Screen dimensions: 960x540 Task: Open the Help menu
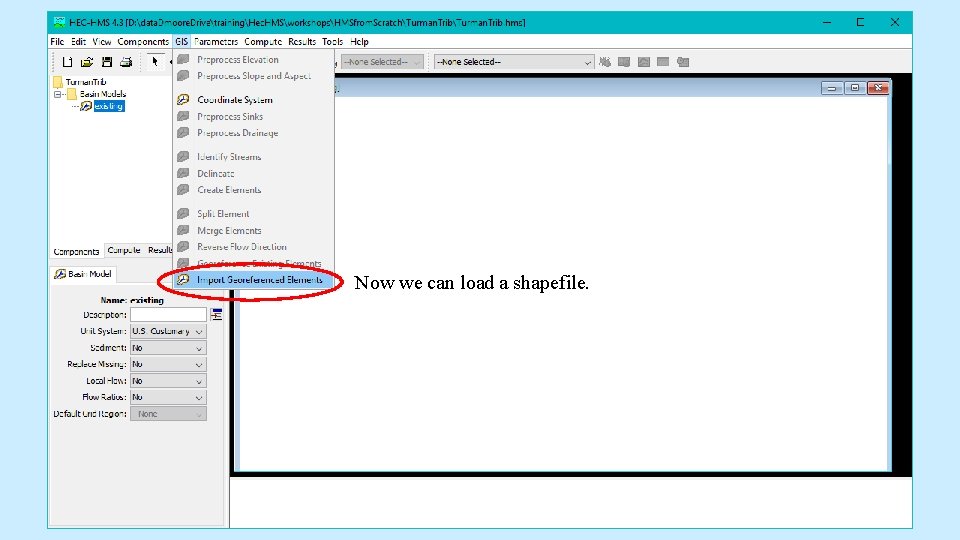[359, 42]
